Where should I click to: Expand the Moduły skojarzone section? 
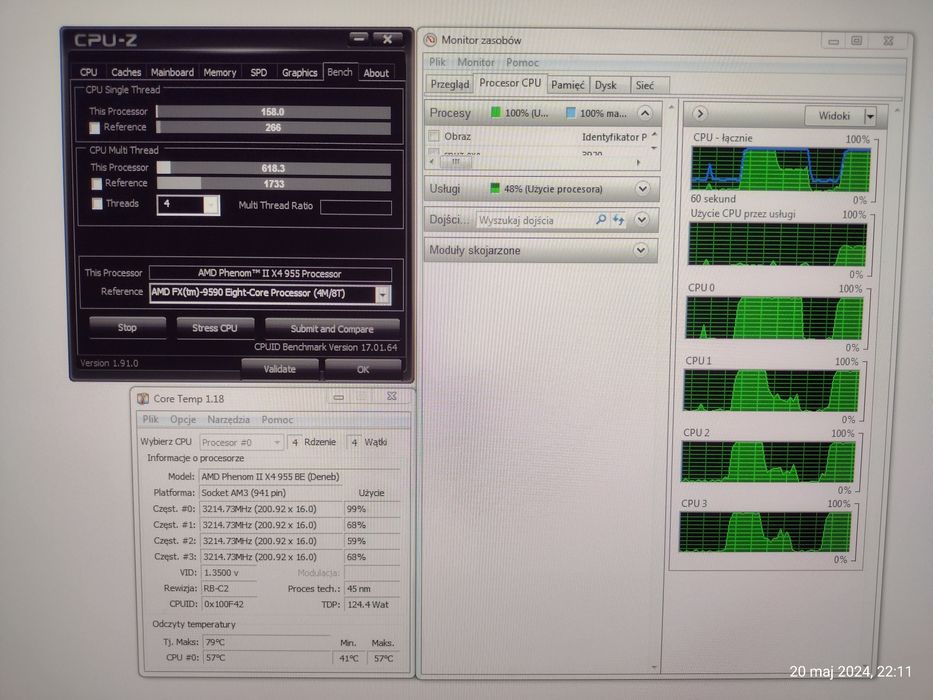click(641, 250)
